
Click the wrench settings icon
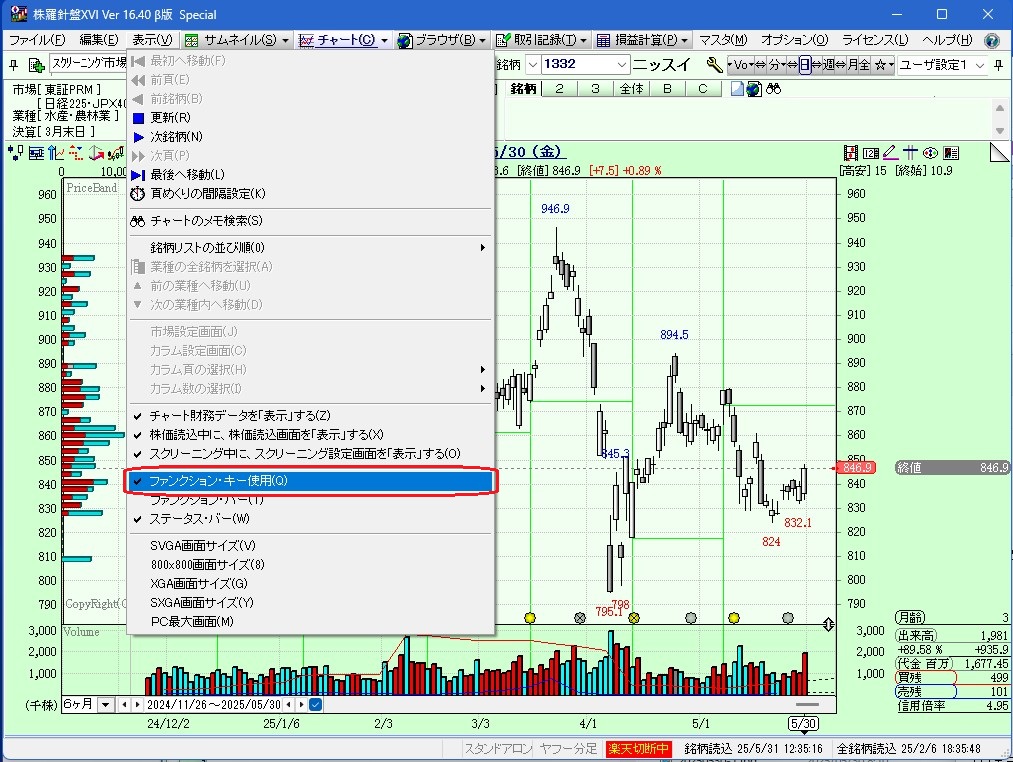[x=714, y=65]
